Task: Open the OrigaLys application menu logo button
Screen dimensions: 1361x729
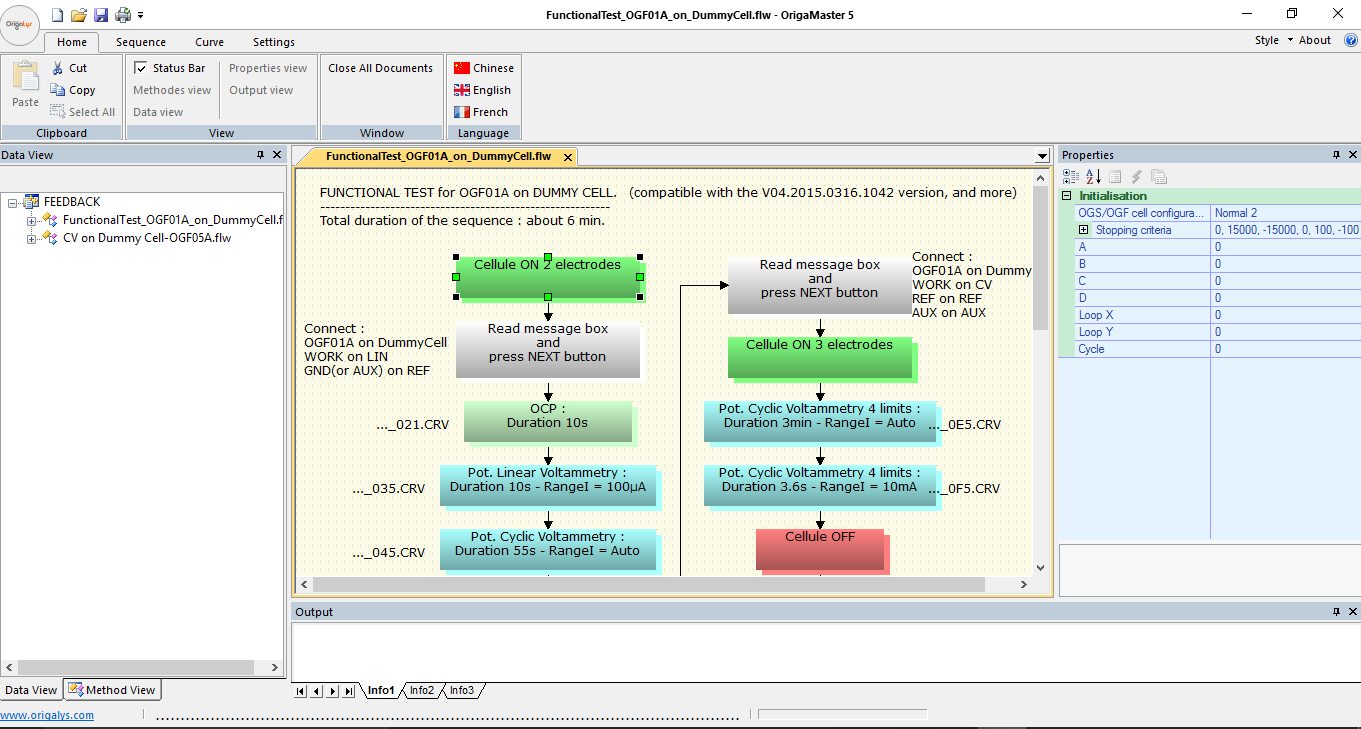Action: (x=20, y=24)
